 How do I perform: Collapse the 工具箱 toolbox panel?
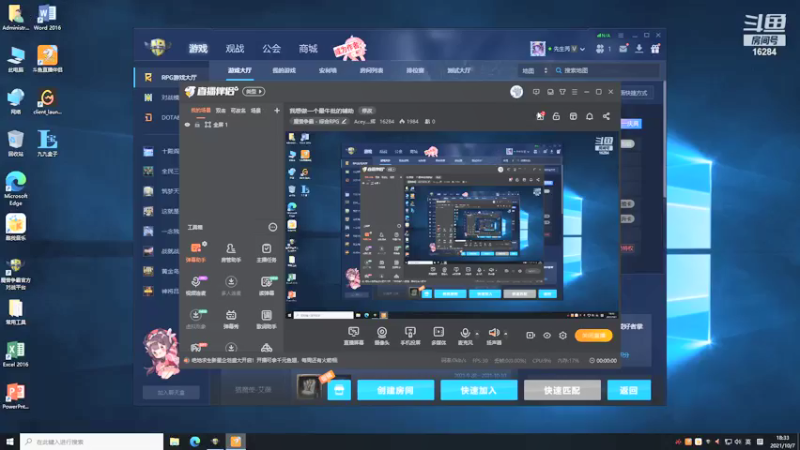[x=272, y=227]
